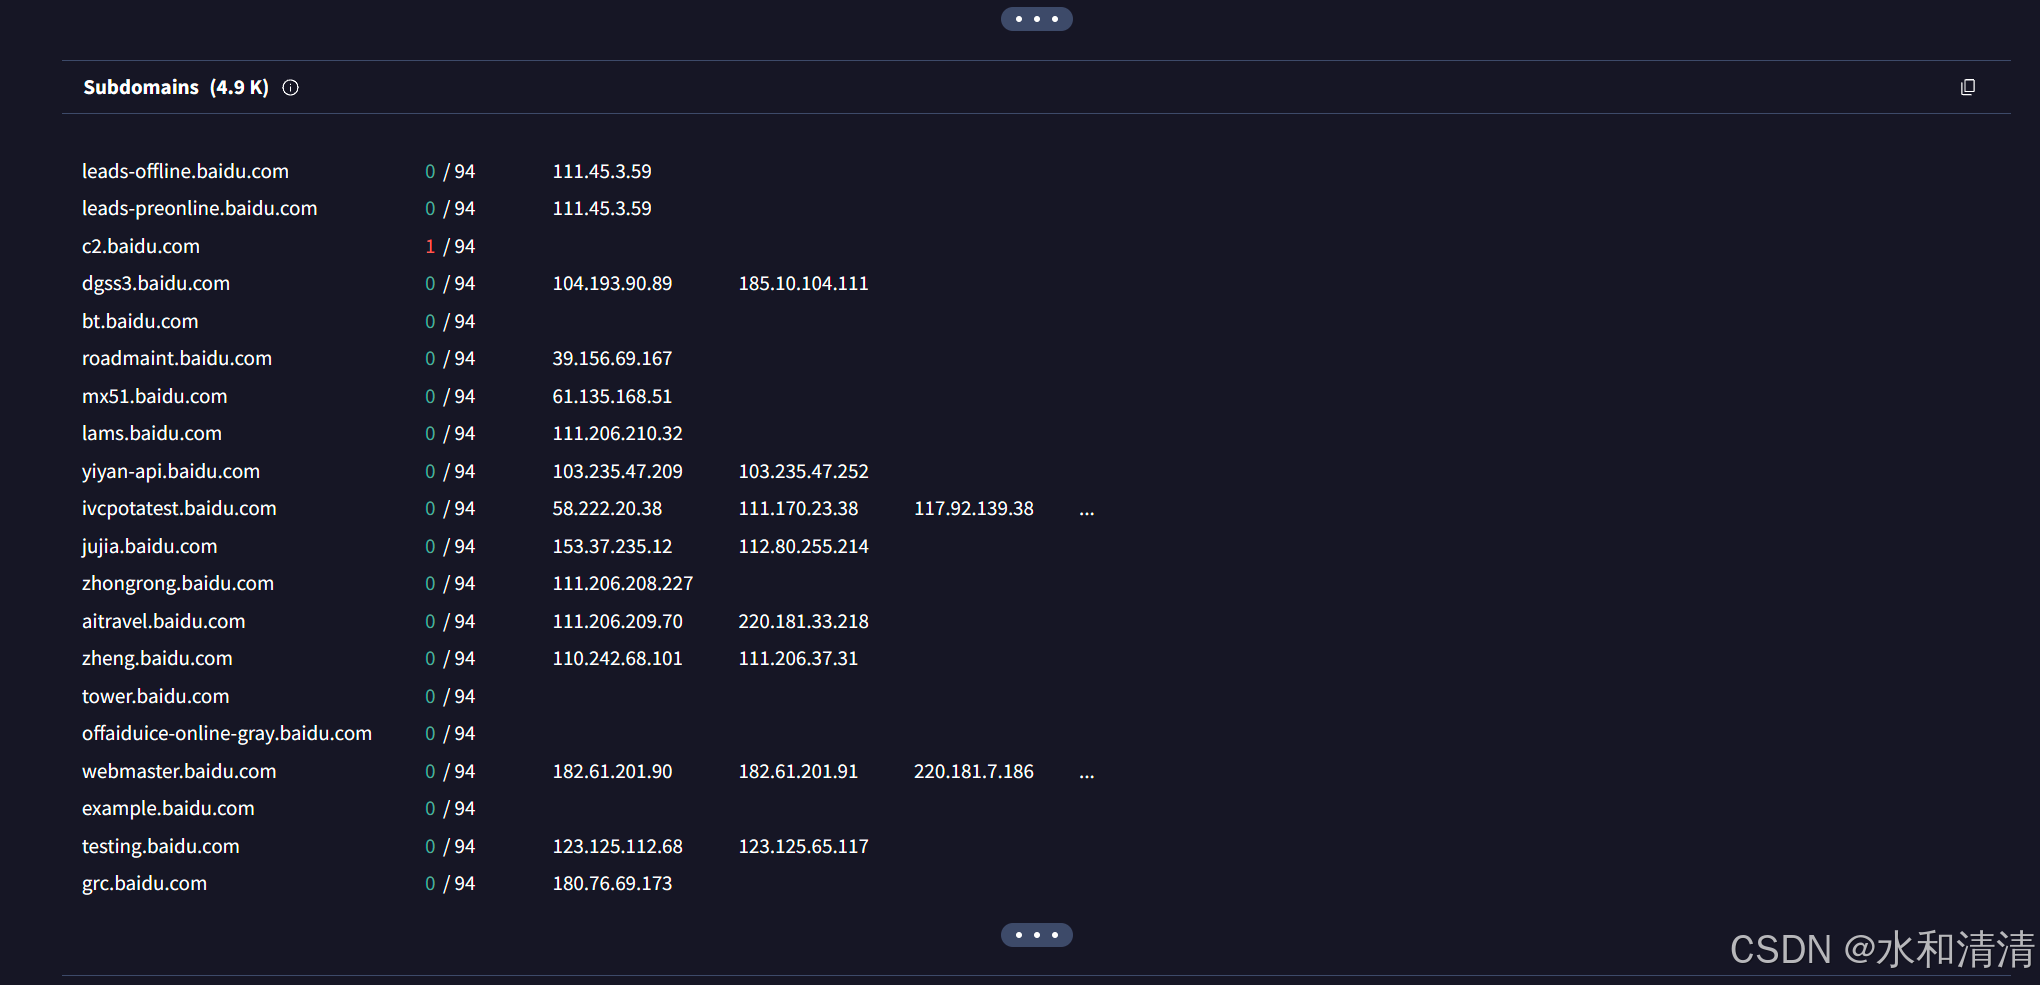The image size is (2040, 985).
Task: Open yiyan-api.baidu.com subdomain
Action: coord(171,471)
